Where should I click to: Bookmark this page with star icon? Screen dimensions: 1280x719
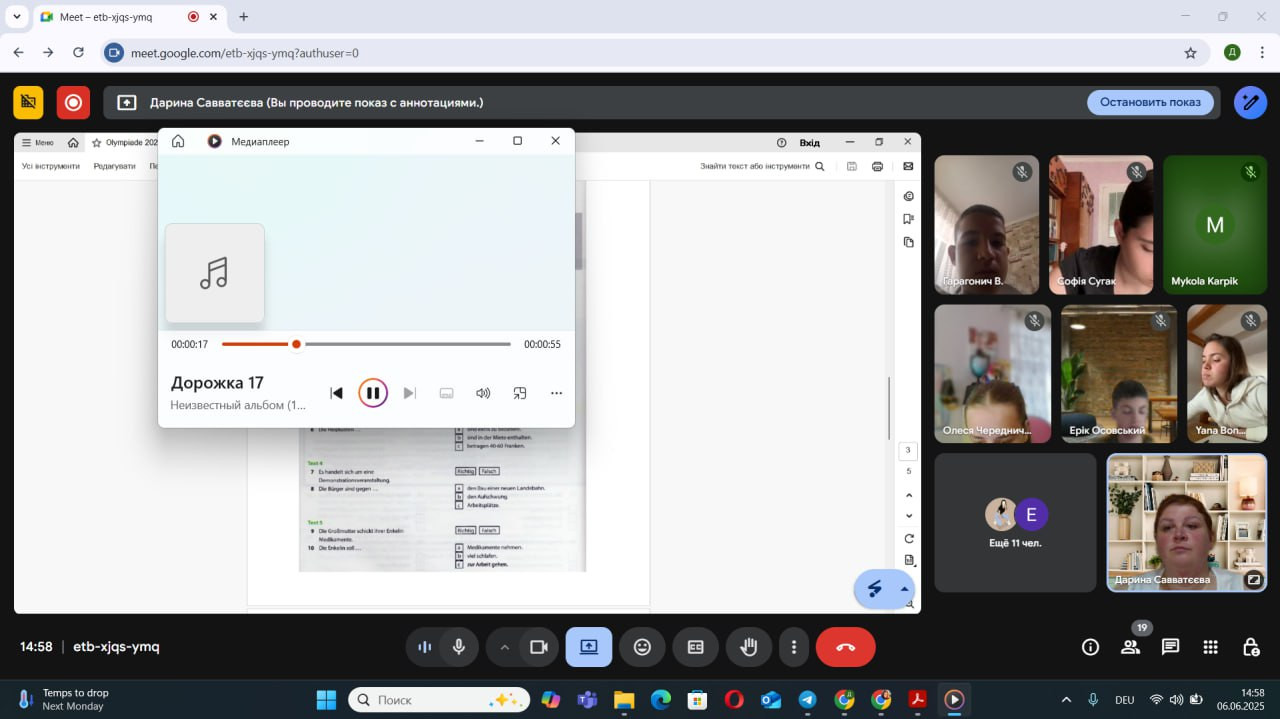click(x=1190, y=53)
